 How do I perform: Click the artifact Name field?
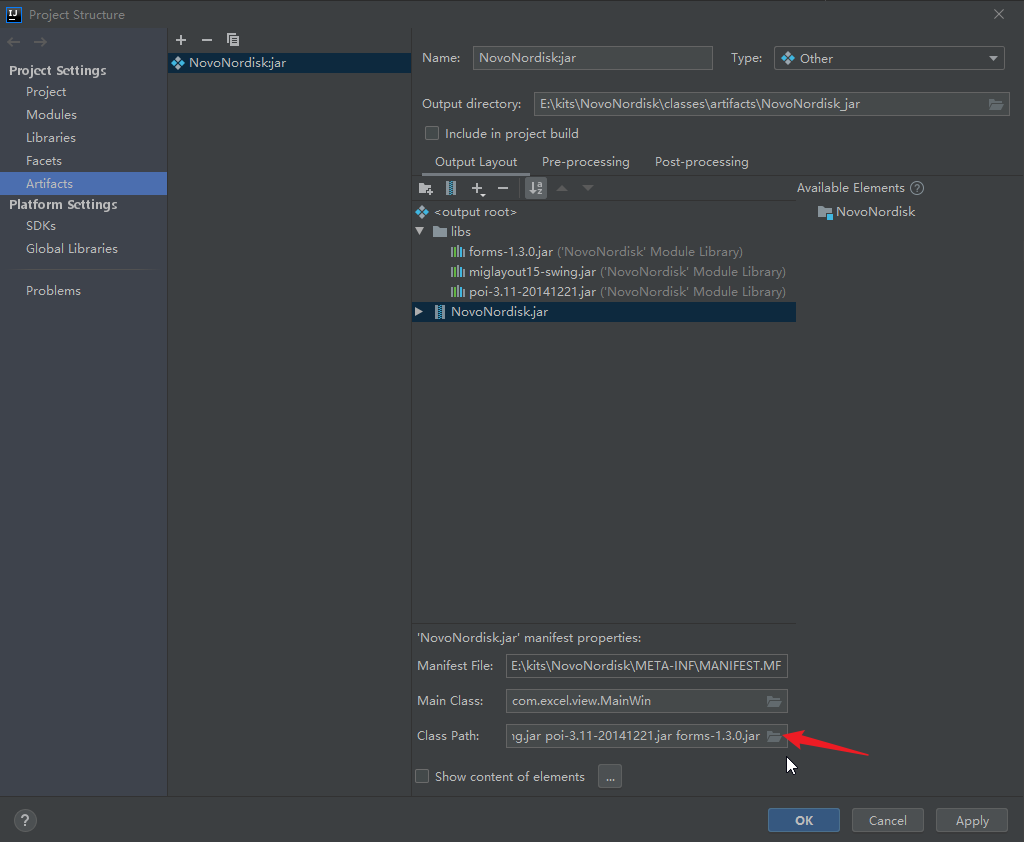pos(592,57)
